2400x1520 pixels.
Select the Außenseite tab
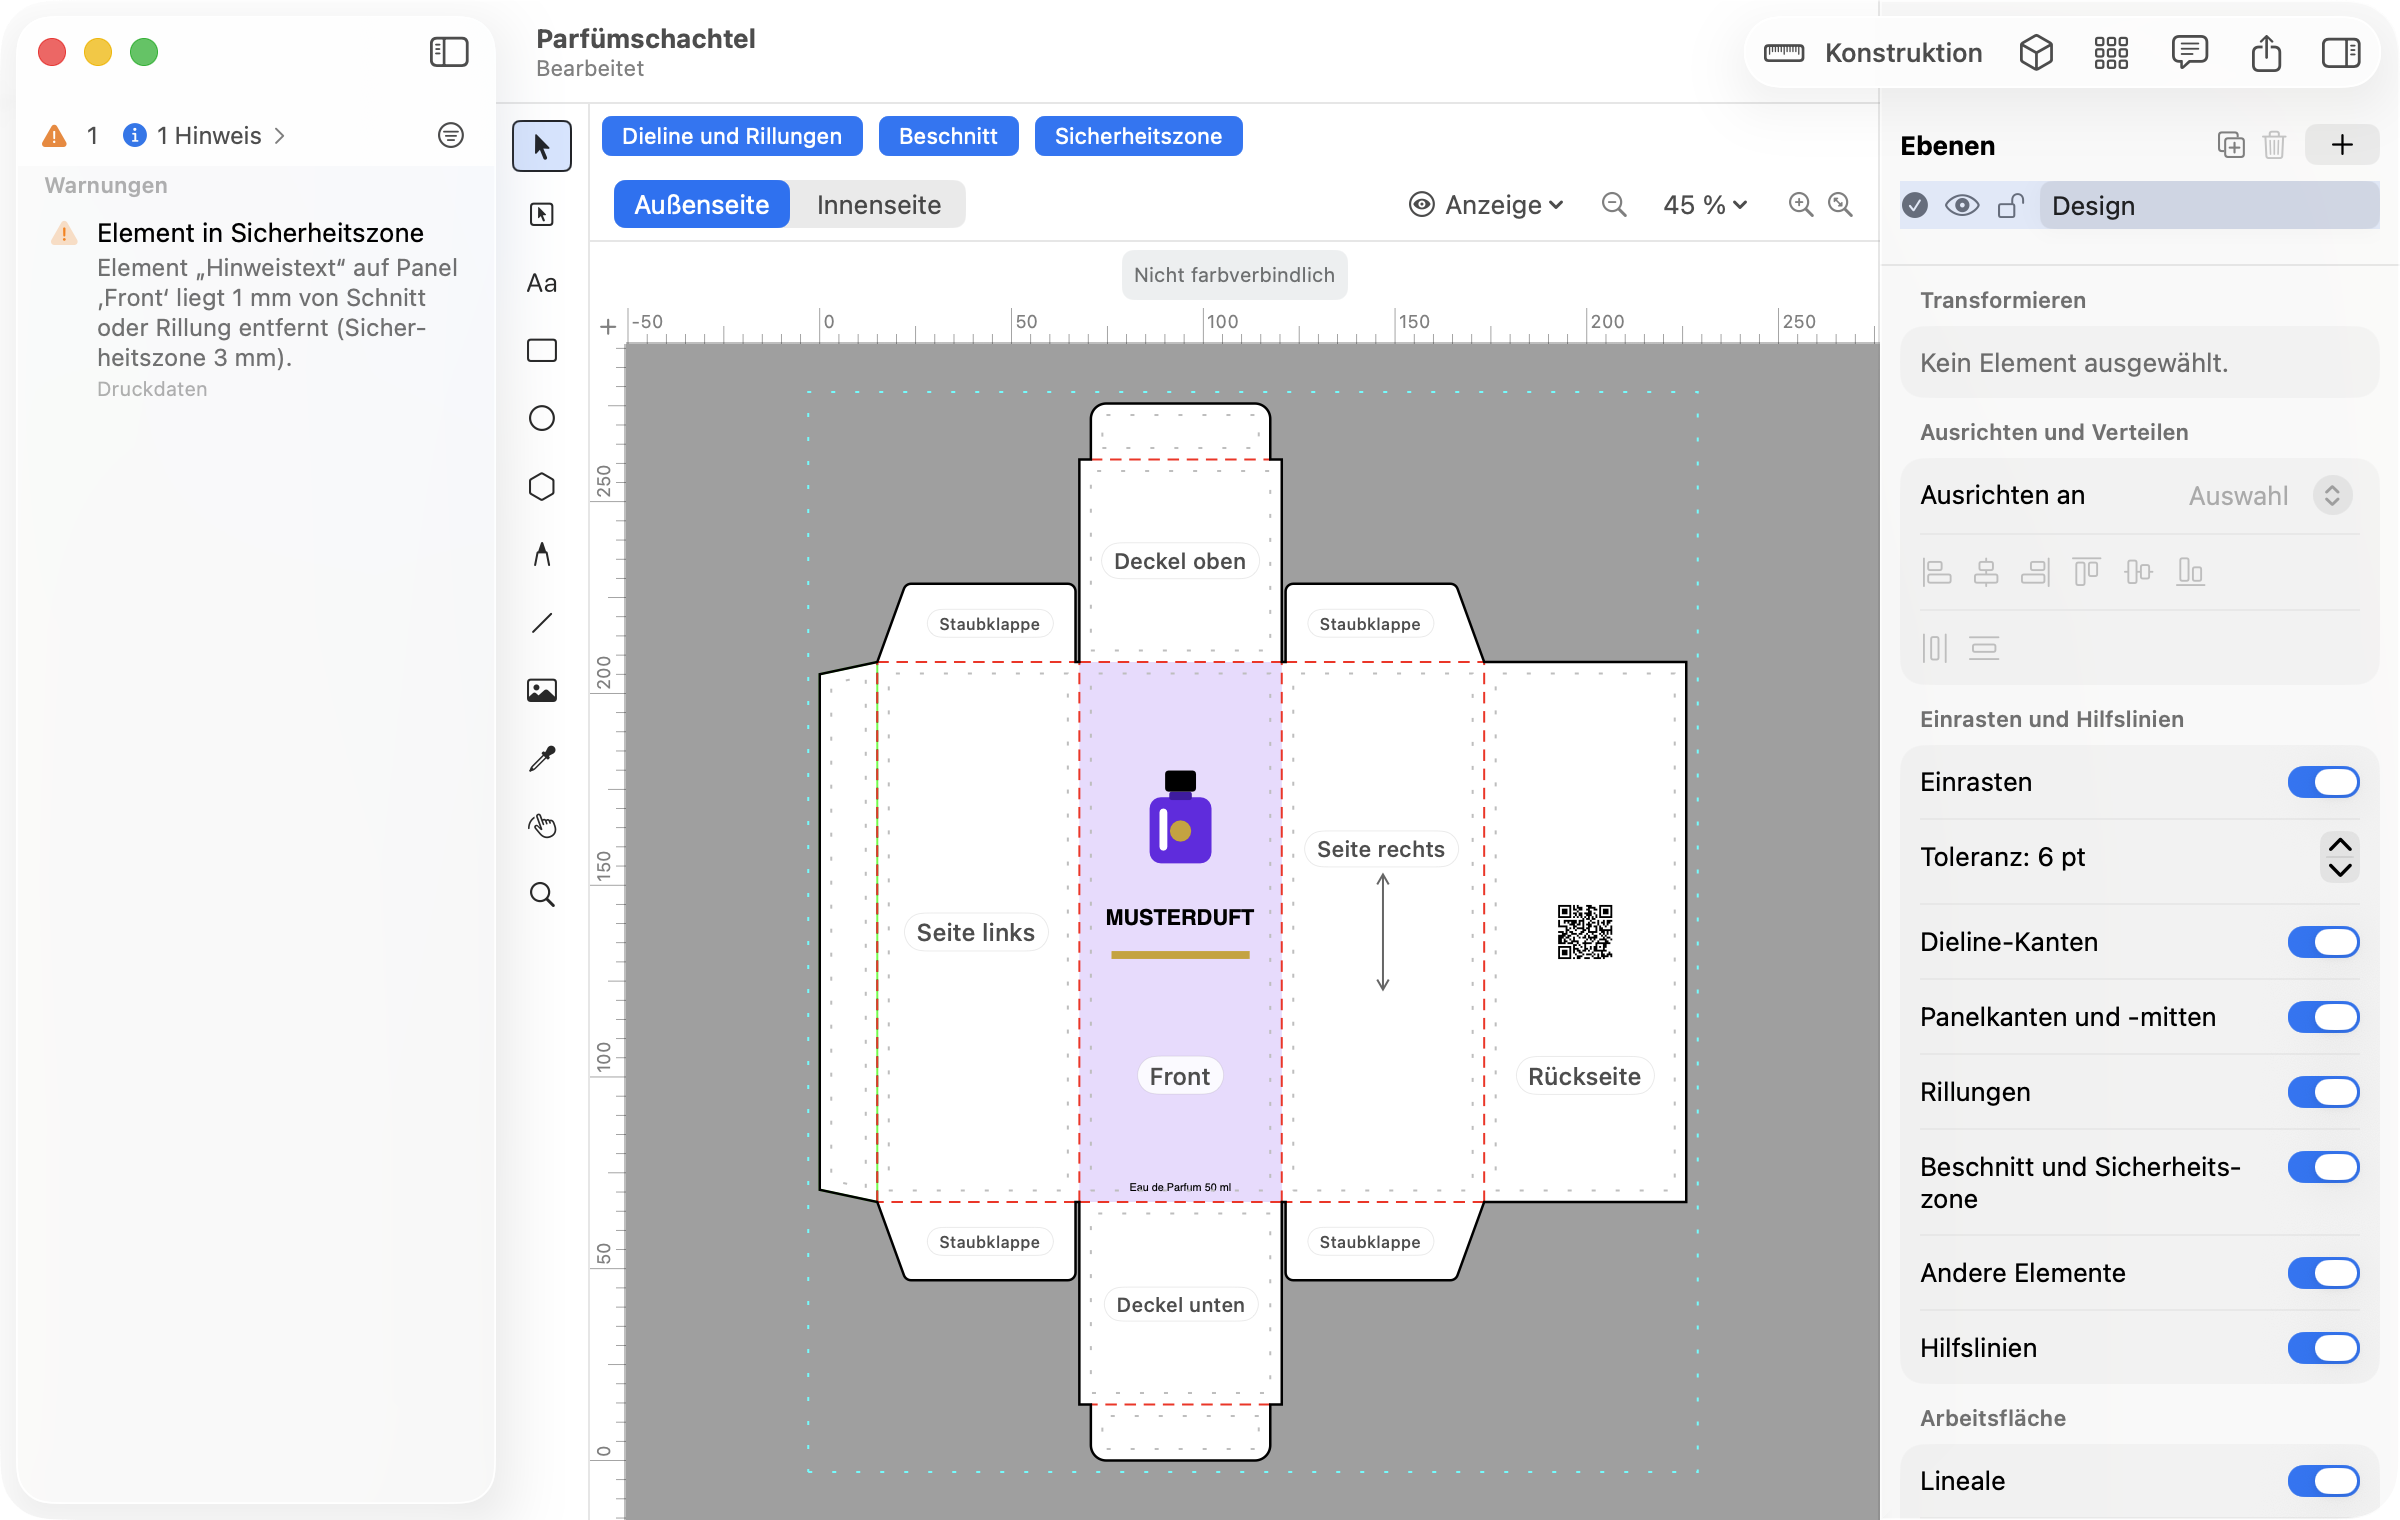(702, 205)
